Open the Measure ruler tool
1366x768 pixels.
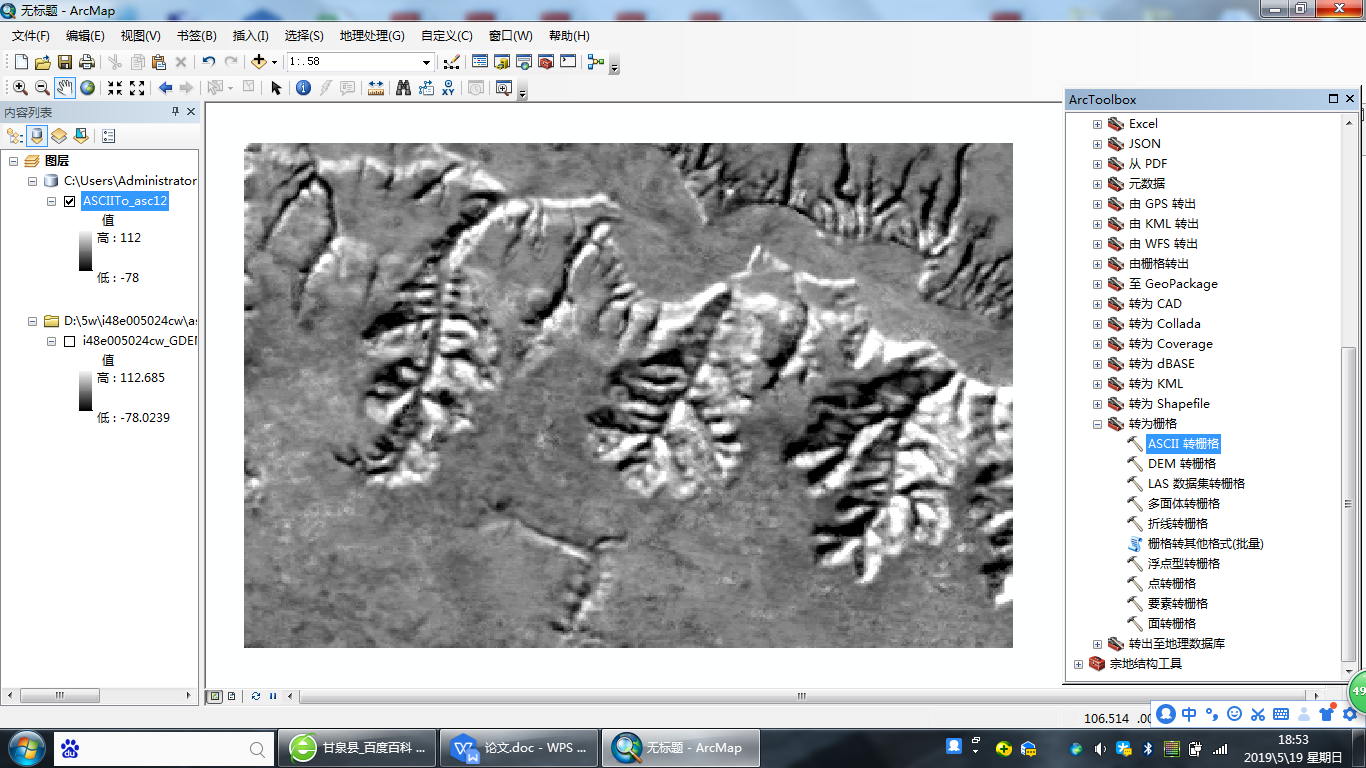pos(376,88)
